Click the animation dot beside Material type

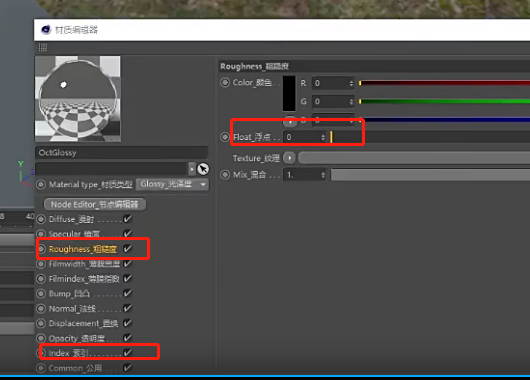[x=41, y=185]
